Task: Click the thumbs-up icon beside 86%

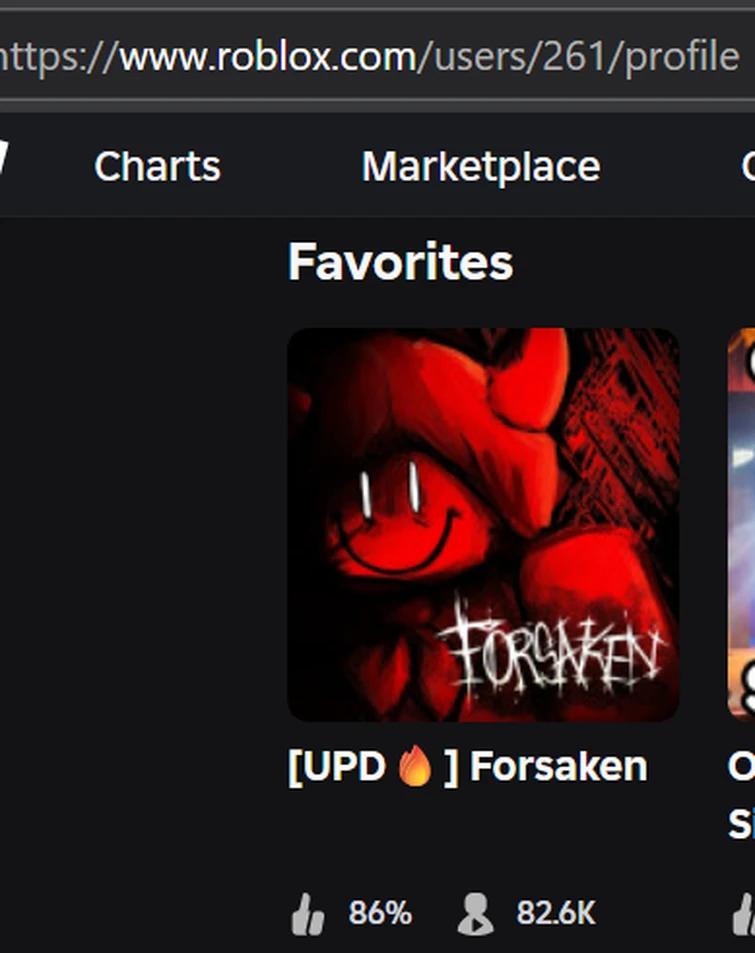Action: pos(308,913)
